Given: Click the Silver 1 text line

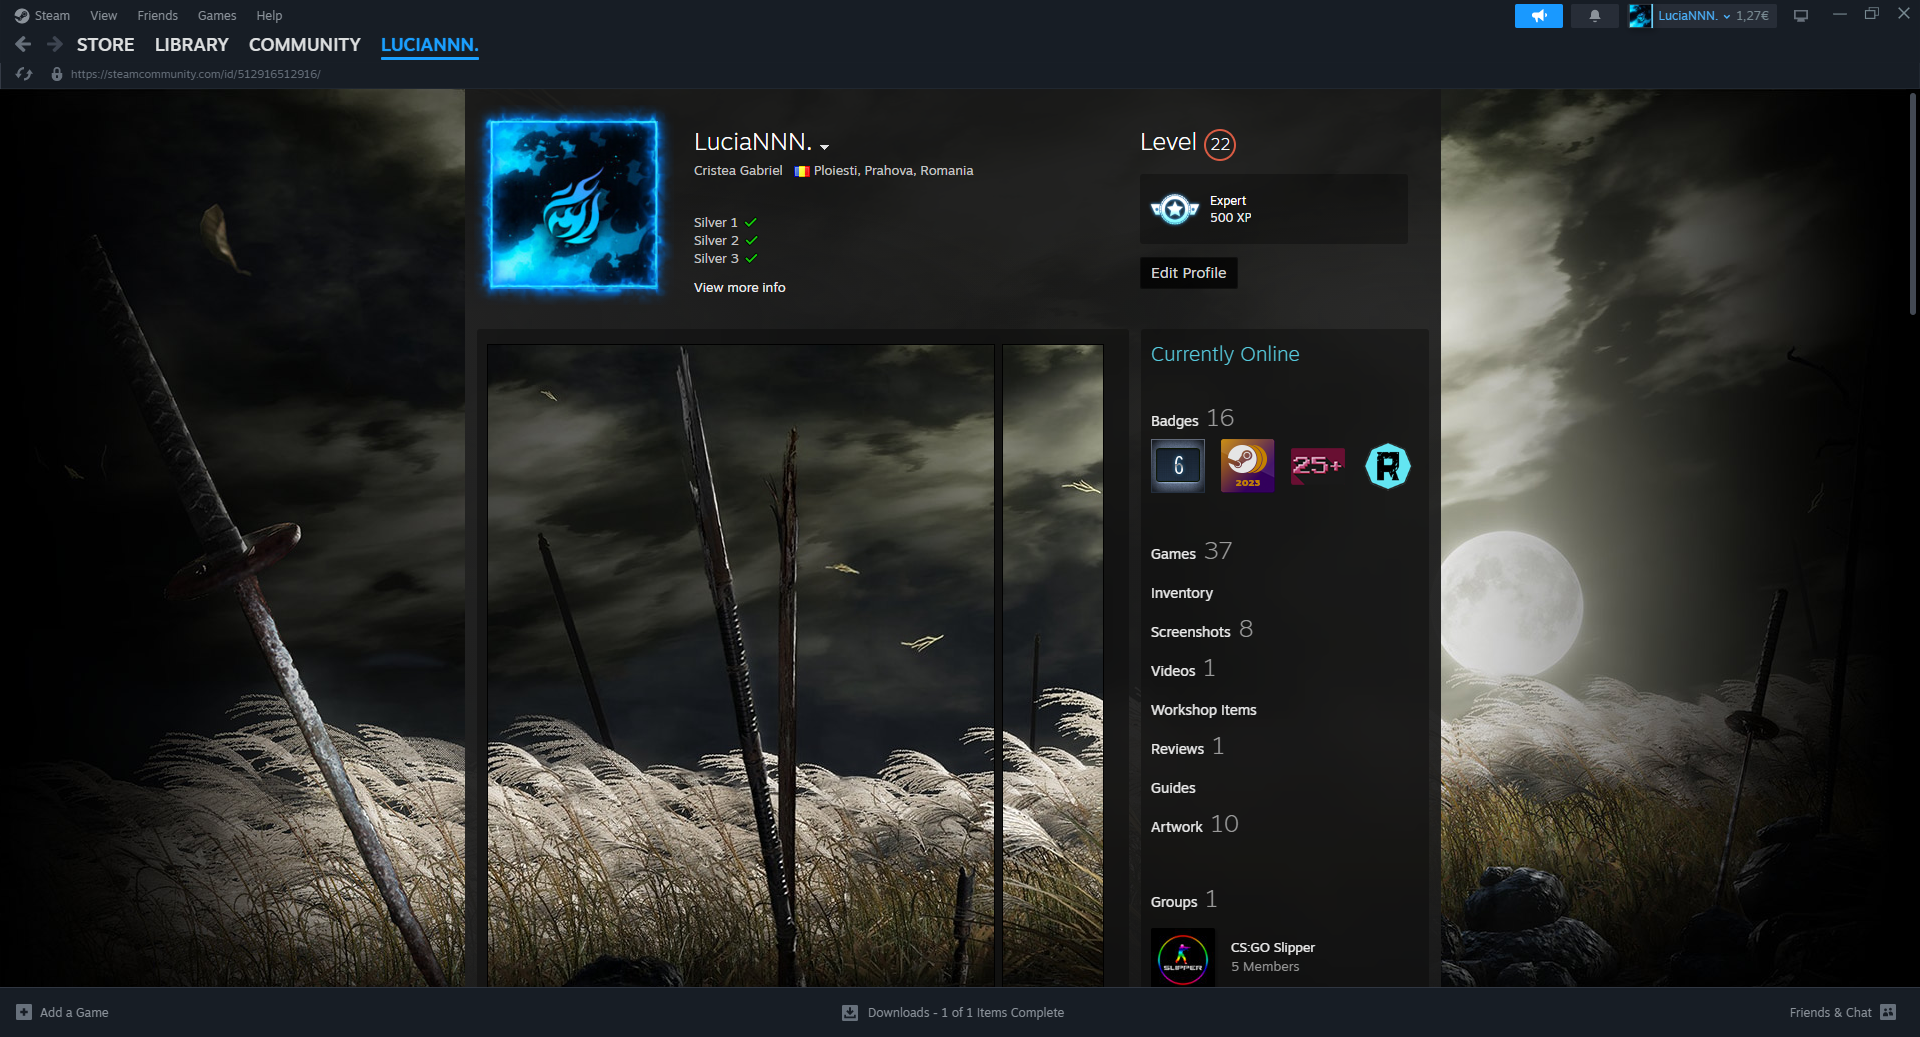Looking at the screenshot, I should [716, 223].
